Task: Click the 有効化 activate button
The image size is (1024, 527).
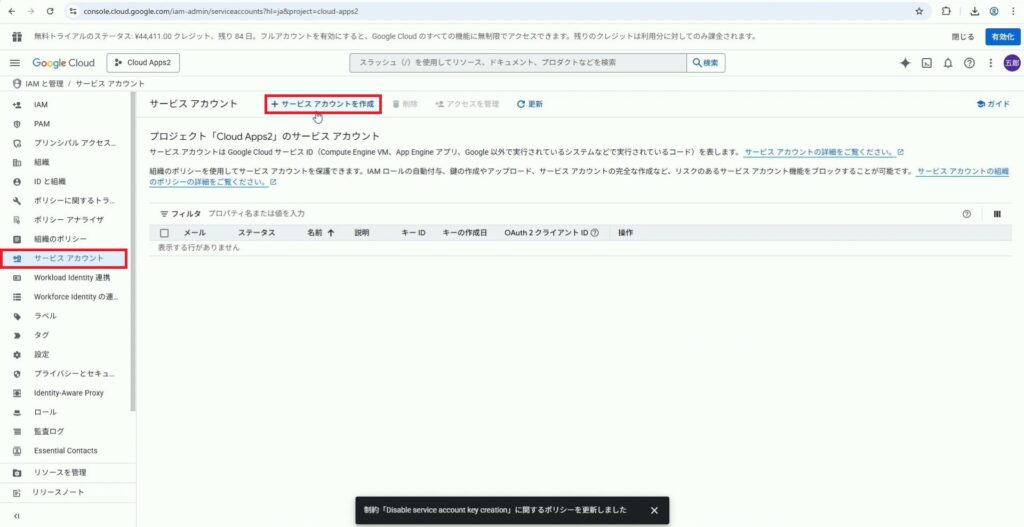Action: click(999, 37)
